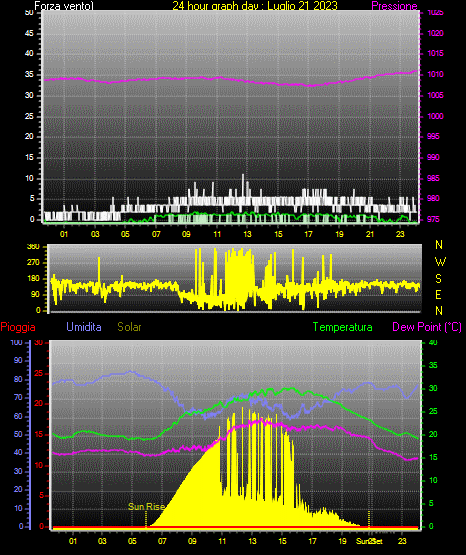The height and width of the screenshot is (555, 466).
Task: Click humidity axis value "70"
Action: coord(18,397)
